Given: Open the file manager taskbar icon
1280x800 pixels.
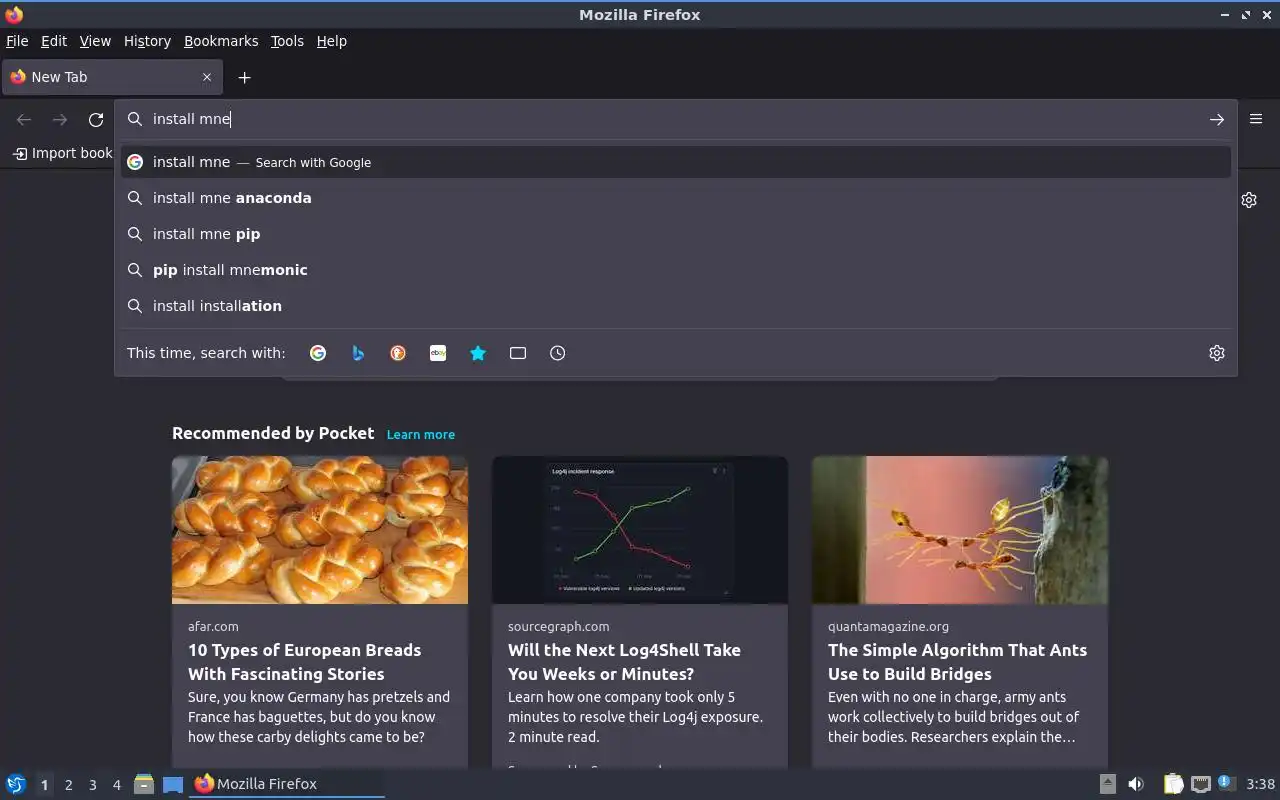Looking at the screenshot, I should [144, 784].
